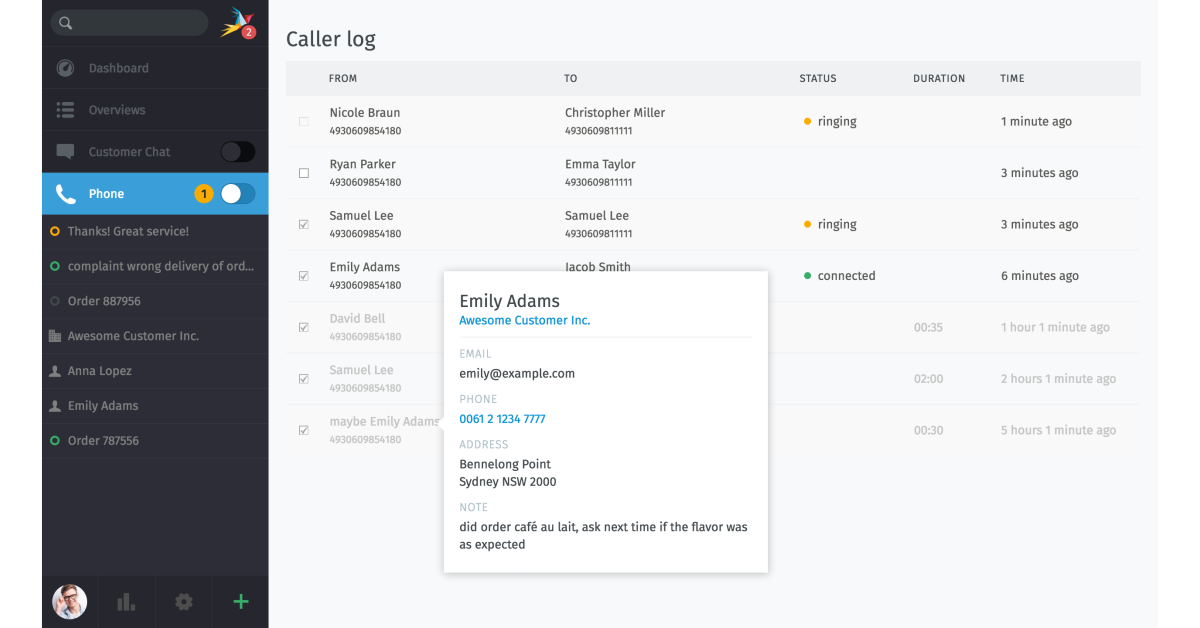Open Awesome Customer Inc. sidebar tab

155,336
